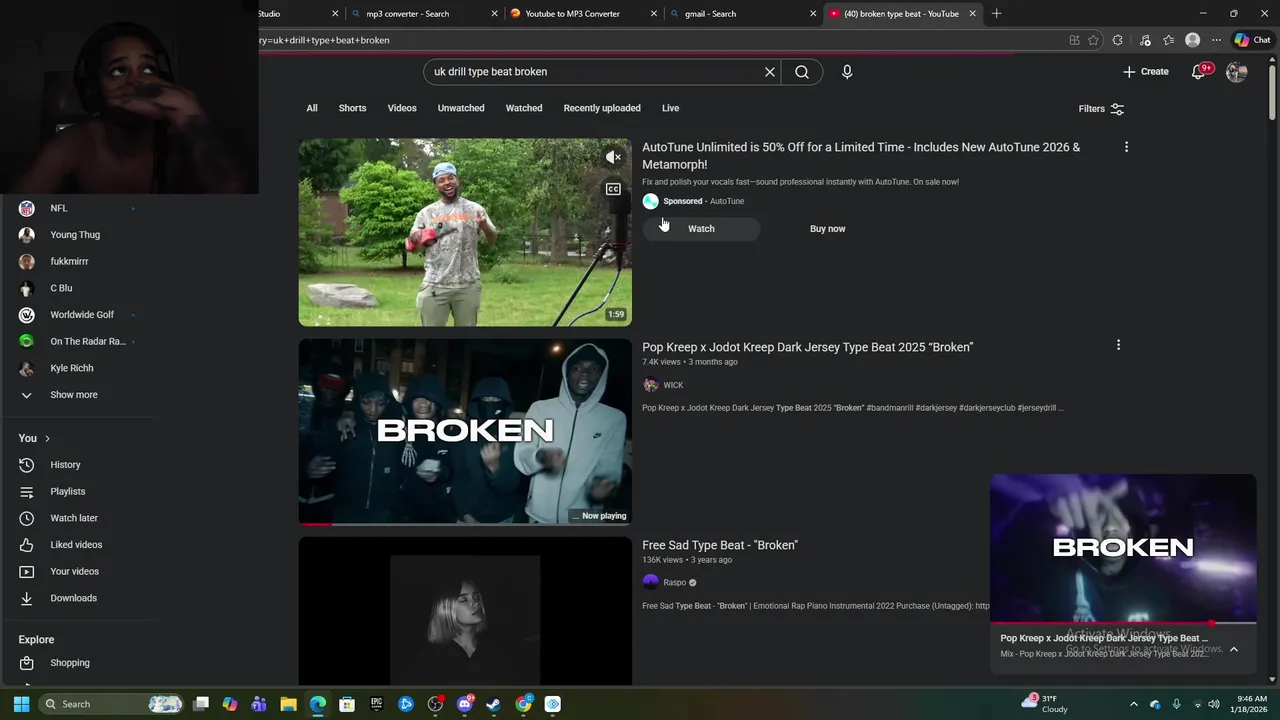Open Free Sad Type Beat video title
Image resolution: width=1280 pixels, height=720 pixels.
click(720, 545)
